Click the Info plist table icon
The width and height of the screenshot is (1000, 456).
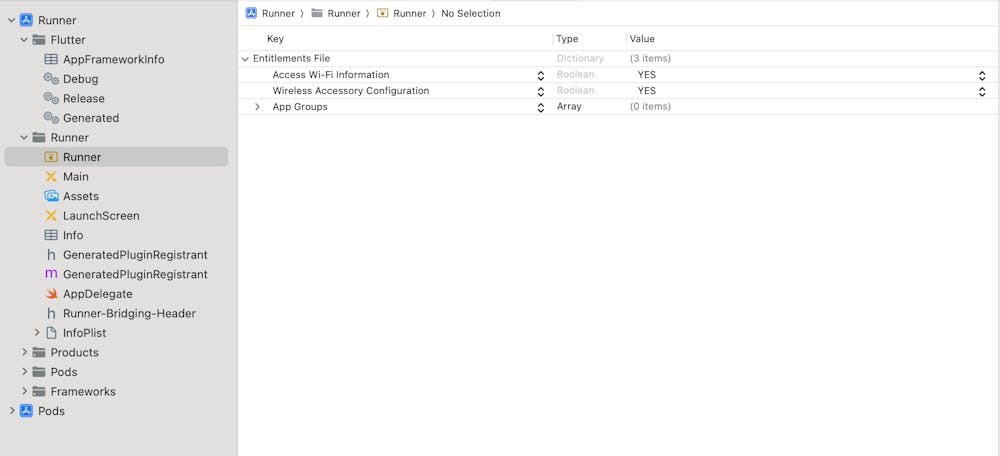(51, 235)
